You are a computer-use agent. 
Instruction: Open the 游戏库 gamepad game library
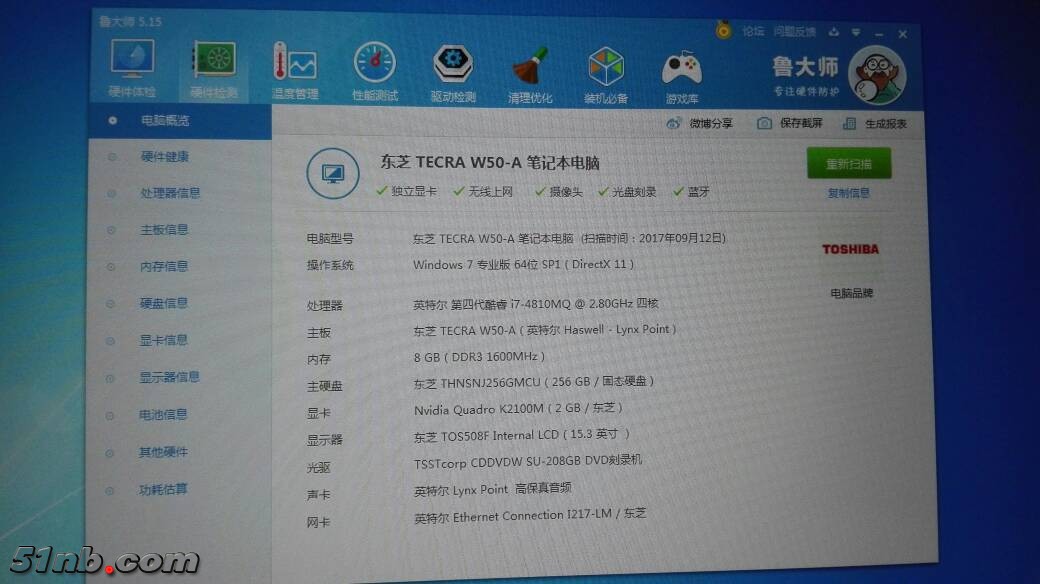(x=682, y=77)
